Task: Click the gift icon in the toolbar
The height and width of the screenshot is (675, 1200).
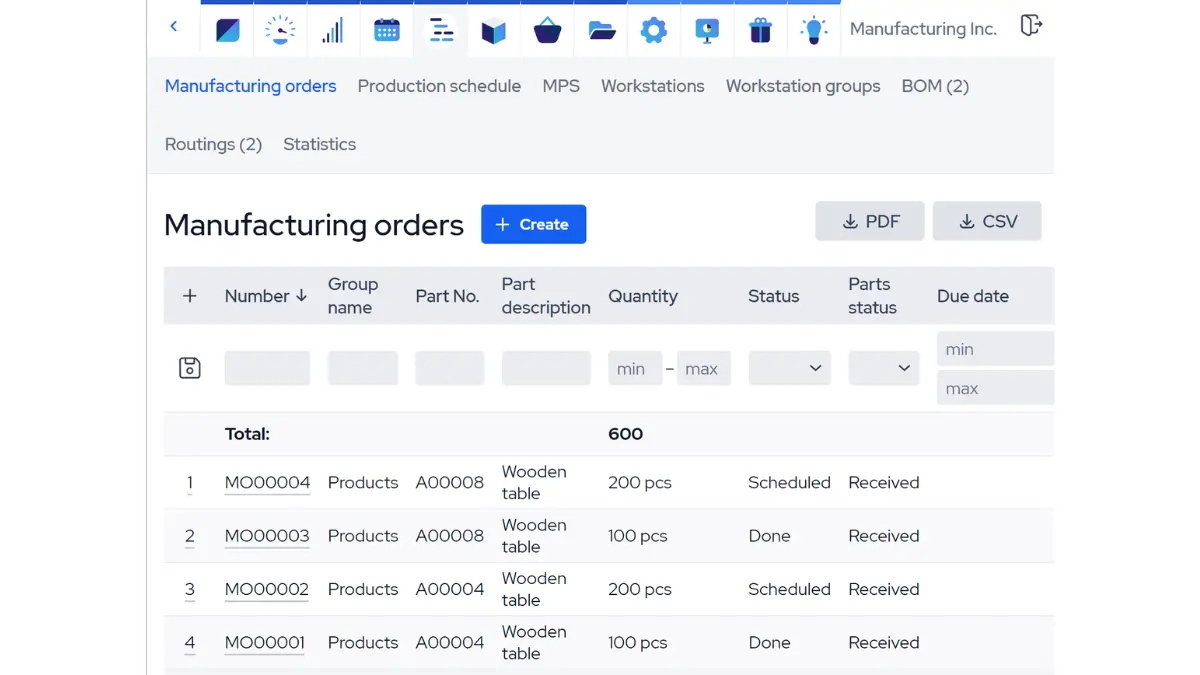Action: tap(760, 29)
